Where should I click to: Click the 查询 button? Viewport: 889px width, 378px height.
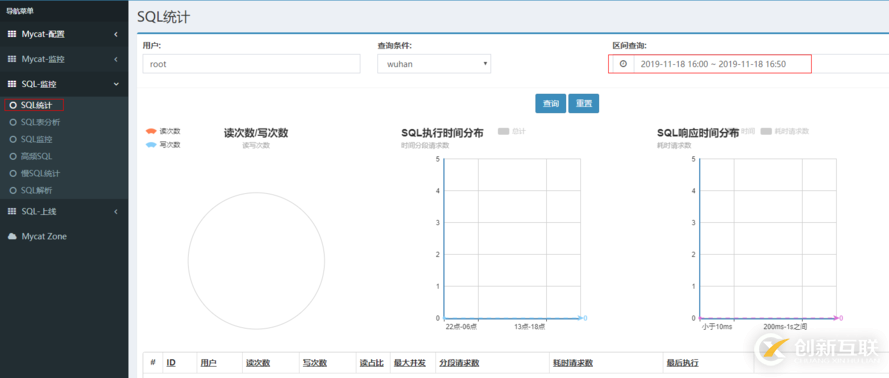(551, 104)
